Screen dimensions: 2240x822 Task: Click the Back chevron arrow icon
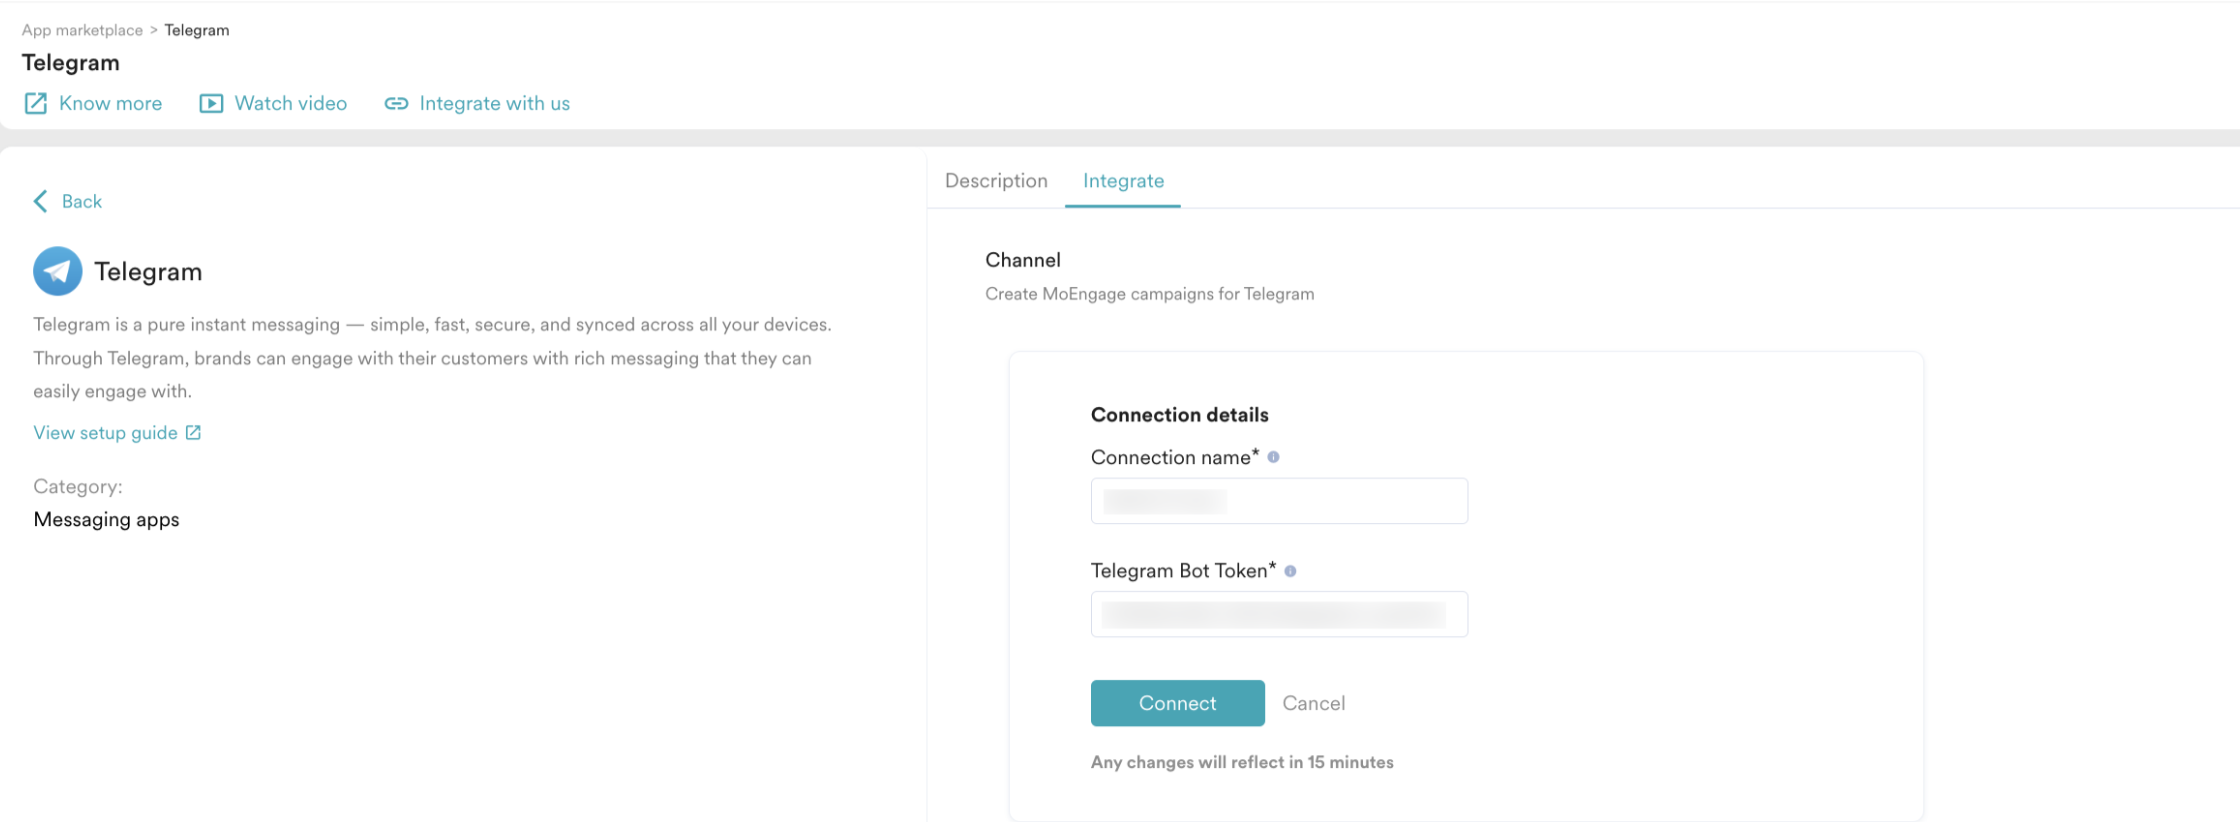(x=40, y=202)
